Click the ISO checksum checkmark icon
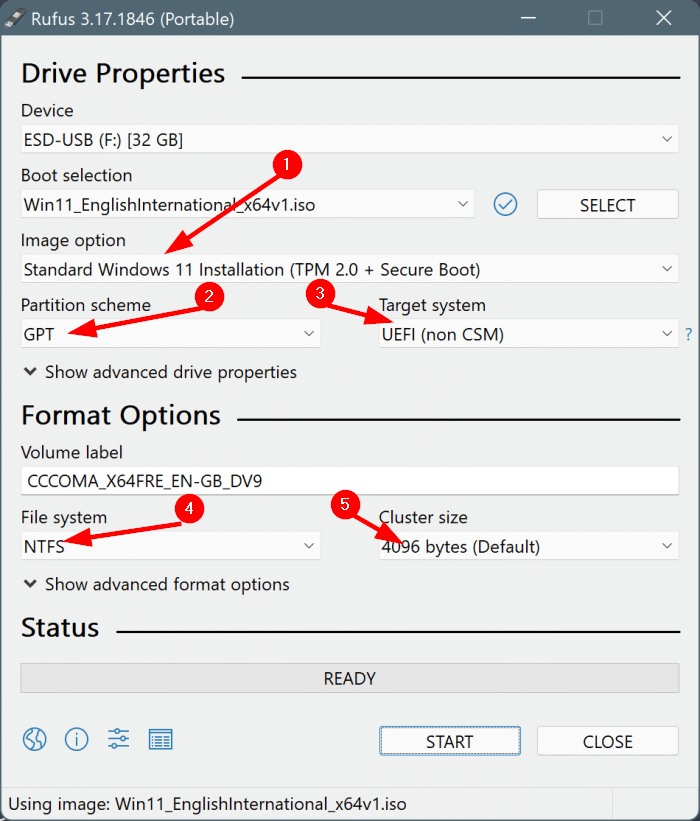700x821 pixels. click(505, 204)
